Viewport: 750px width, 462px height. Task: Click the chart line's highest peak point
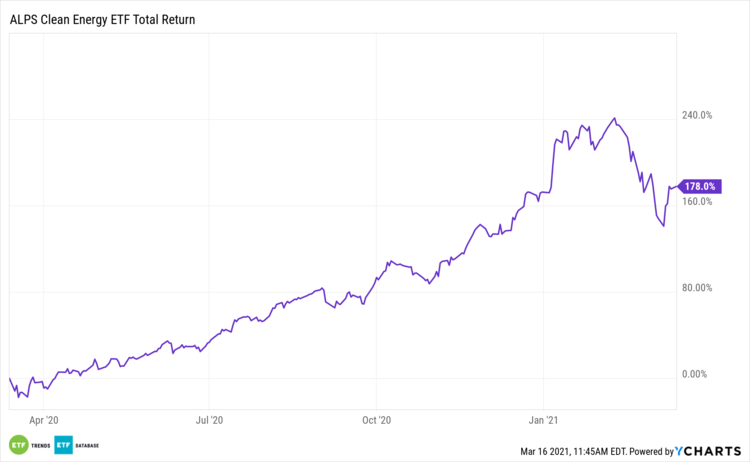tap(614, 118)
